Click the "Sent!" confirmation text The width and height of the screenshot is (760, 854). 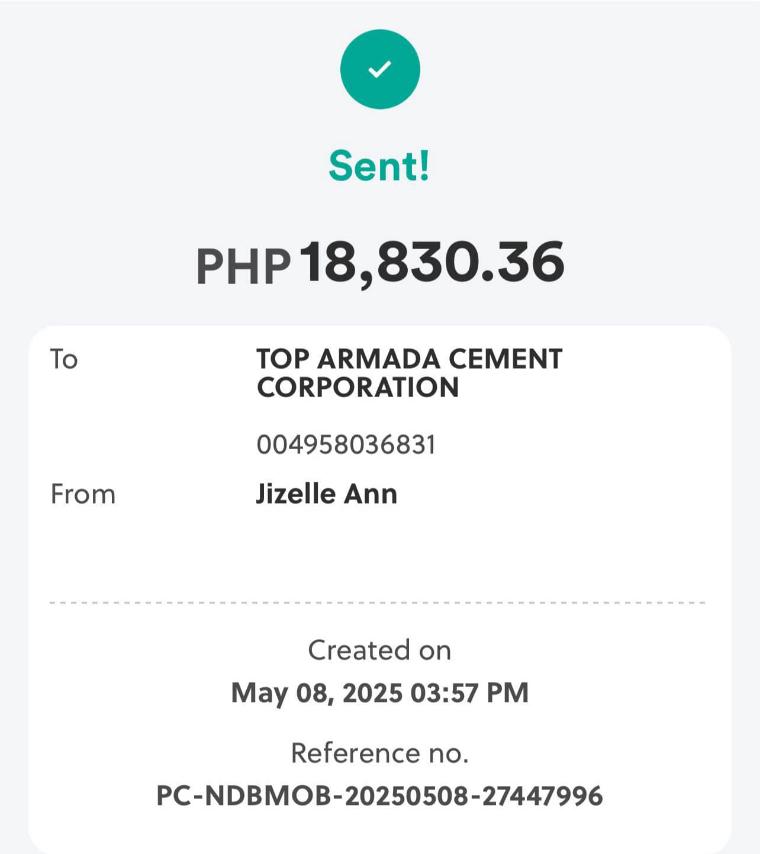click(380, 167)
